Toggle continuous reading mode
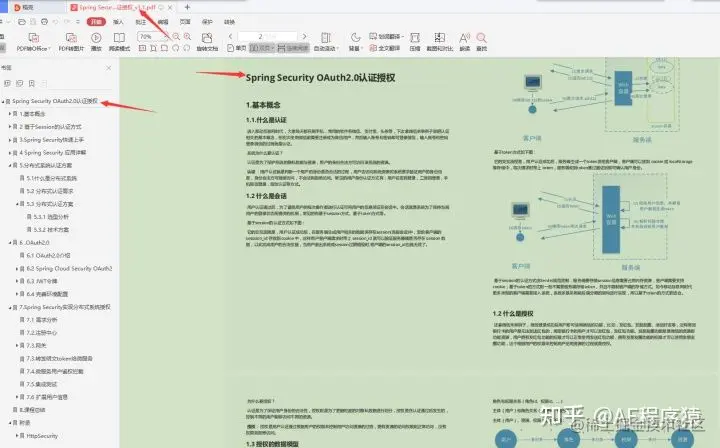Viewport: 720px width, 448px height. [293, 48]
